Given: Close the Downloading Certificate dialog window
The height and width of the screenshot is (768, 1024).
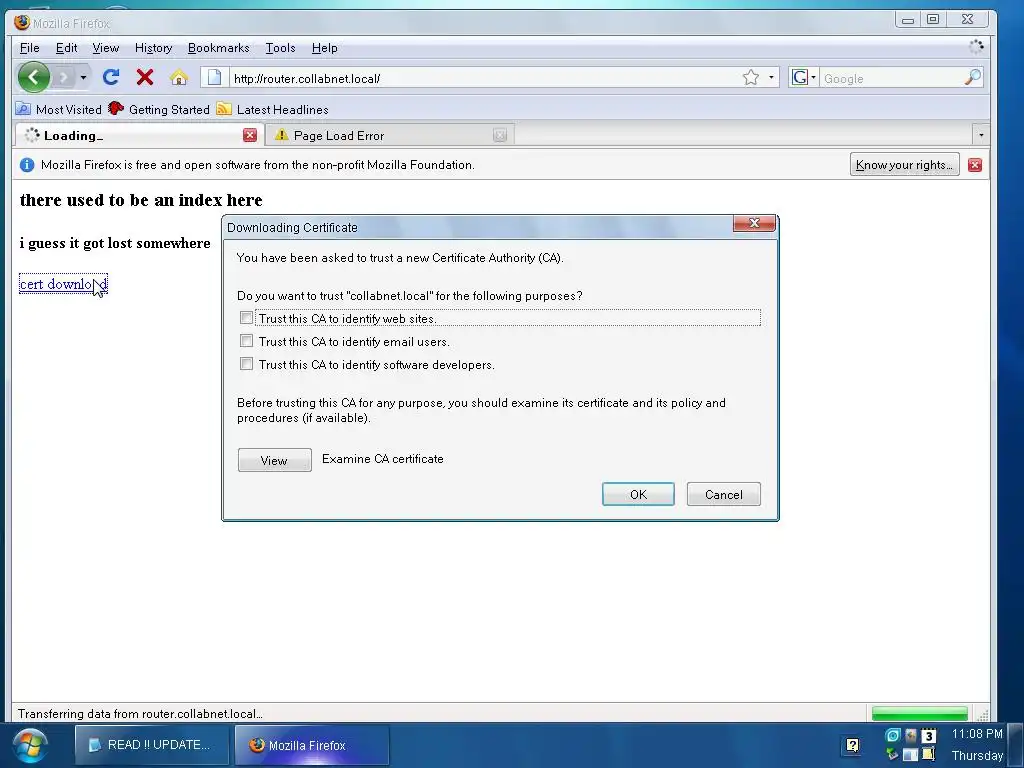Looking at the screenshot, I should [x=754, y=223].
